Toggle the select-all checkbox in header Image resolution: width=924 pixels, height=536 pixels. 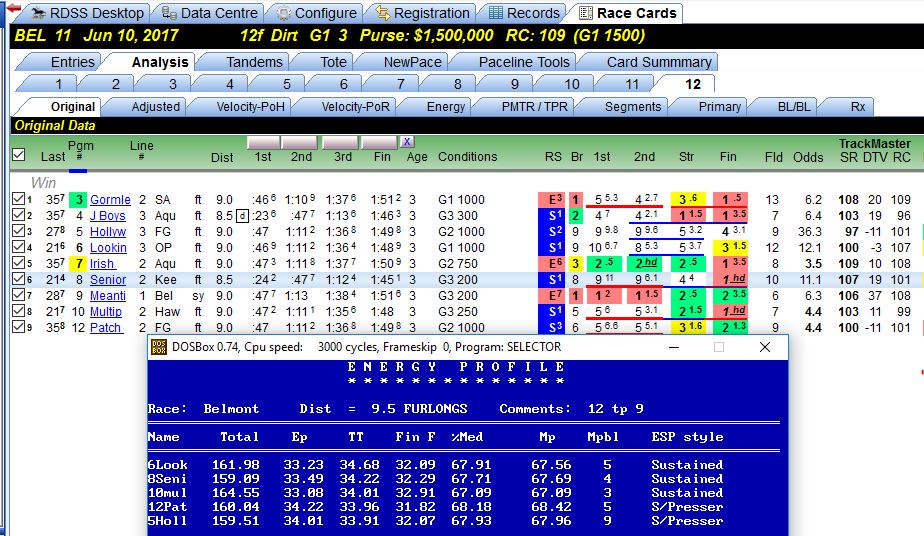pyautogui.click(x=19, y=155)
